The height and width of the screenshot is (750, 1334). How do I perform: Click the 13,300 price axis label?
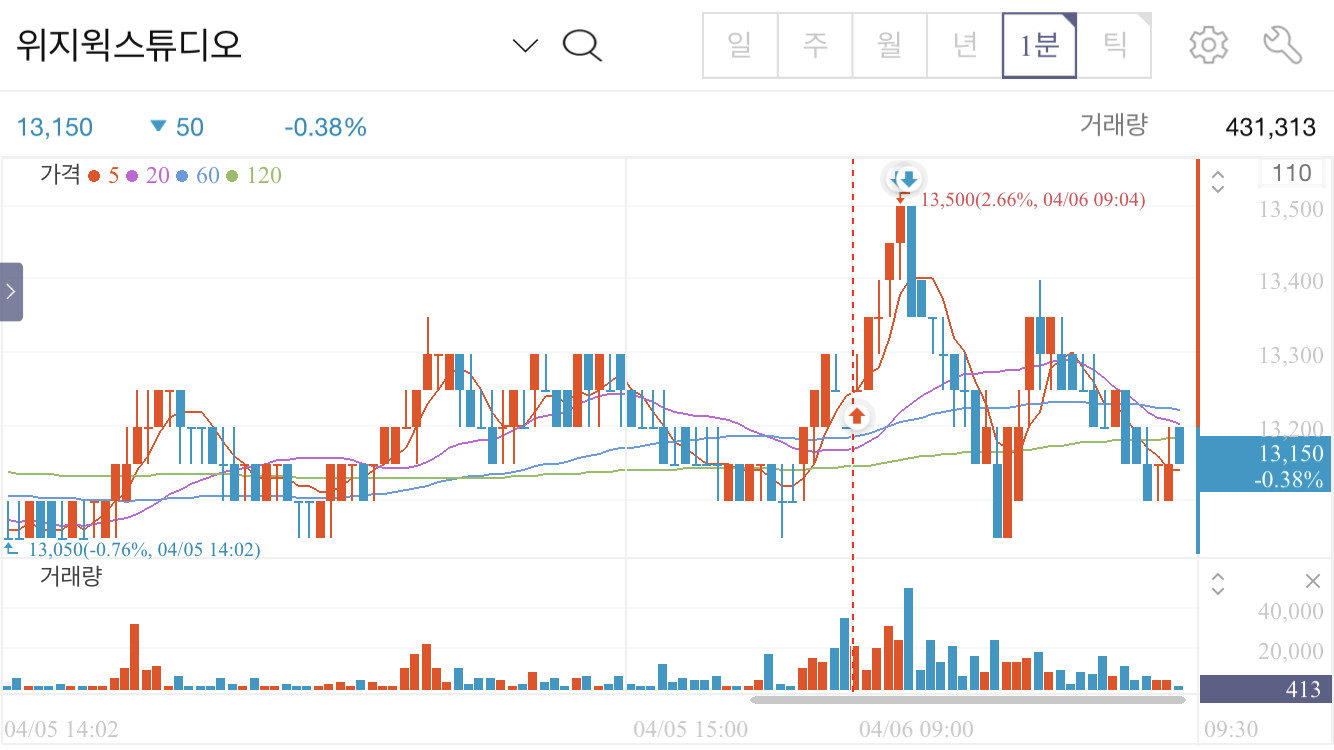(x=1291, y=356)
